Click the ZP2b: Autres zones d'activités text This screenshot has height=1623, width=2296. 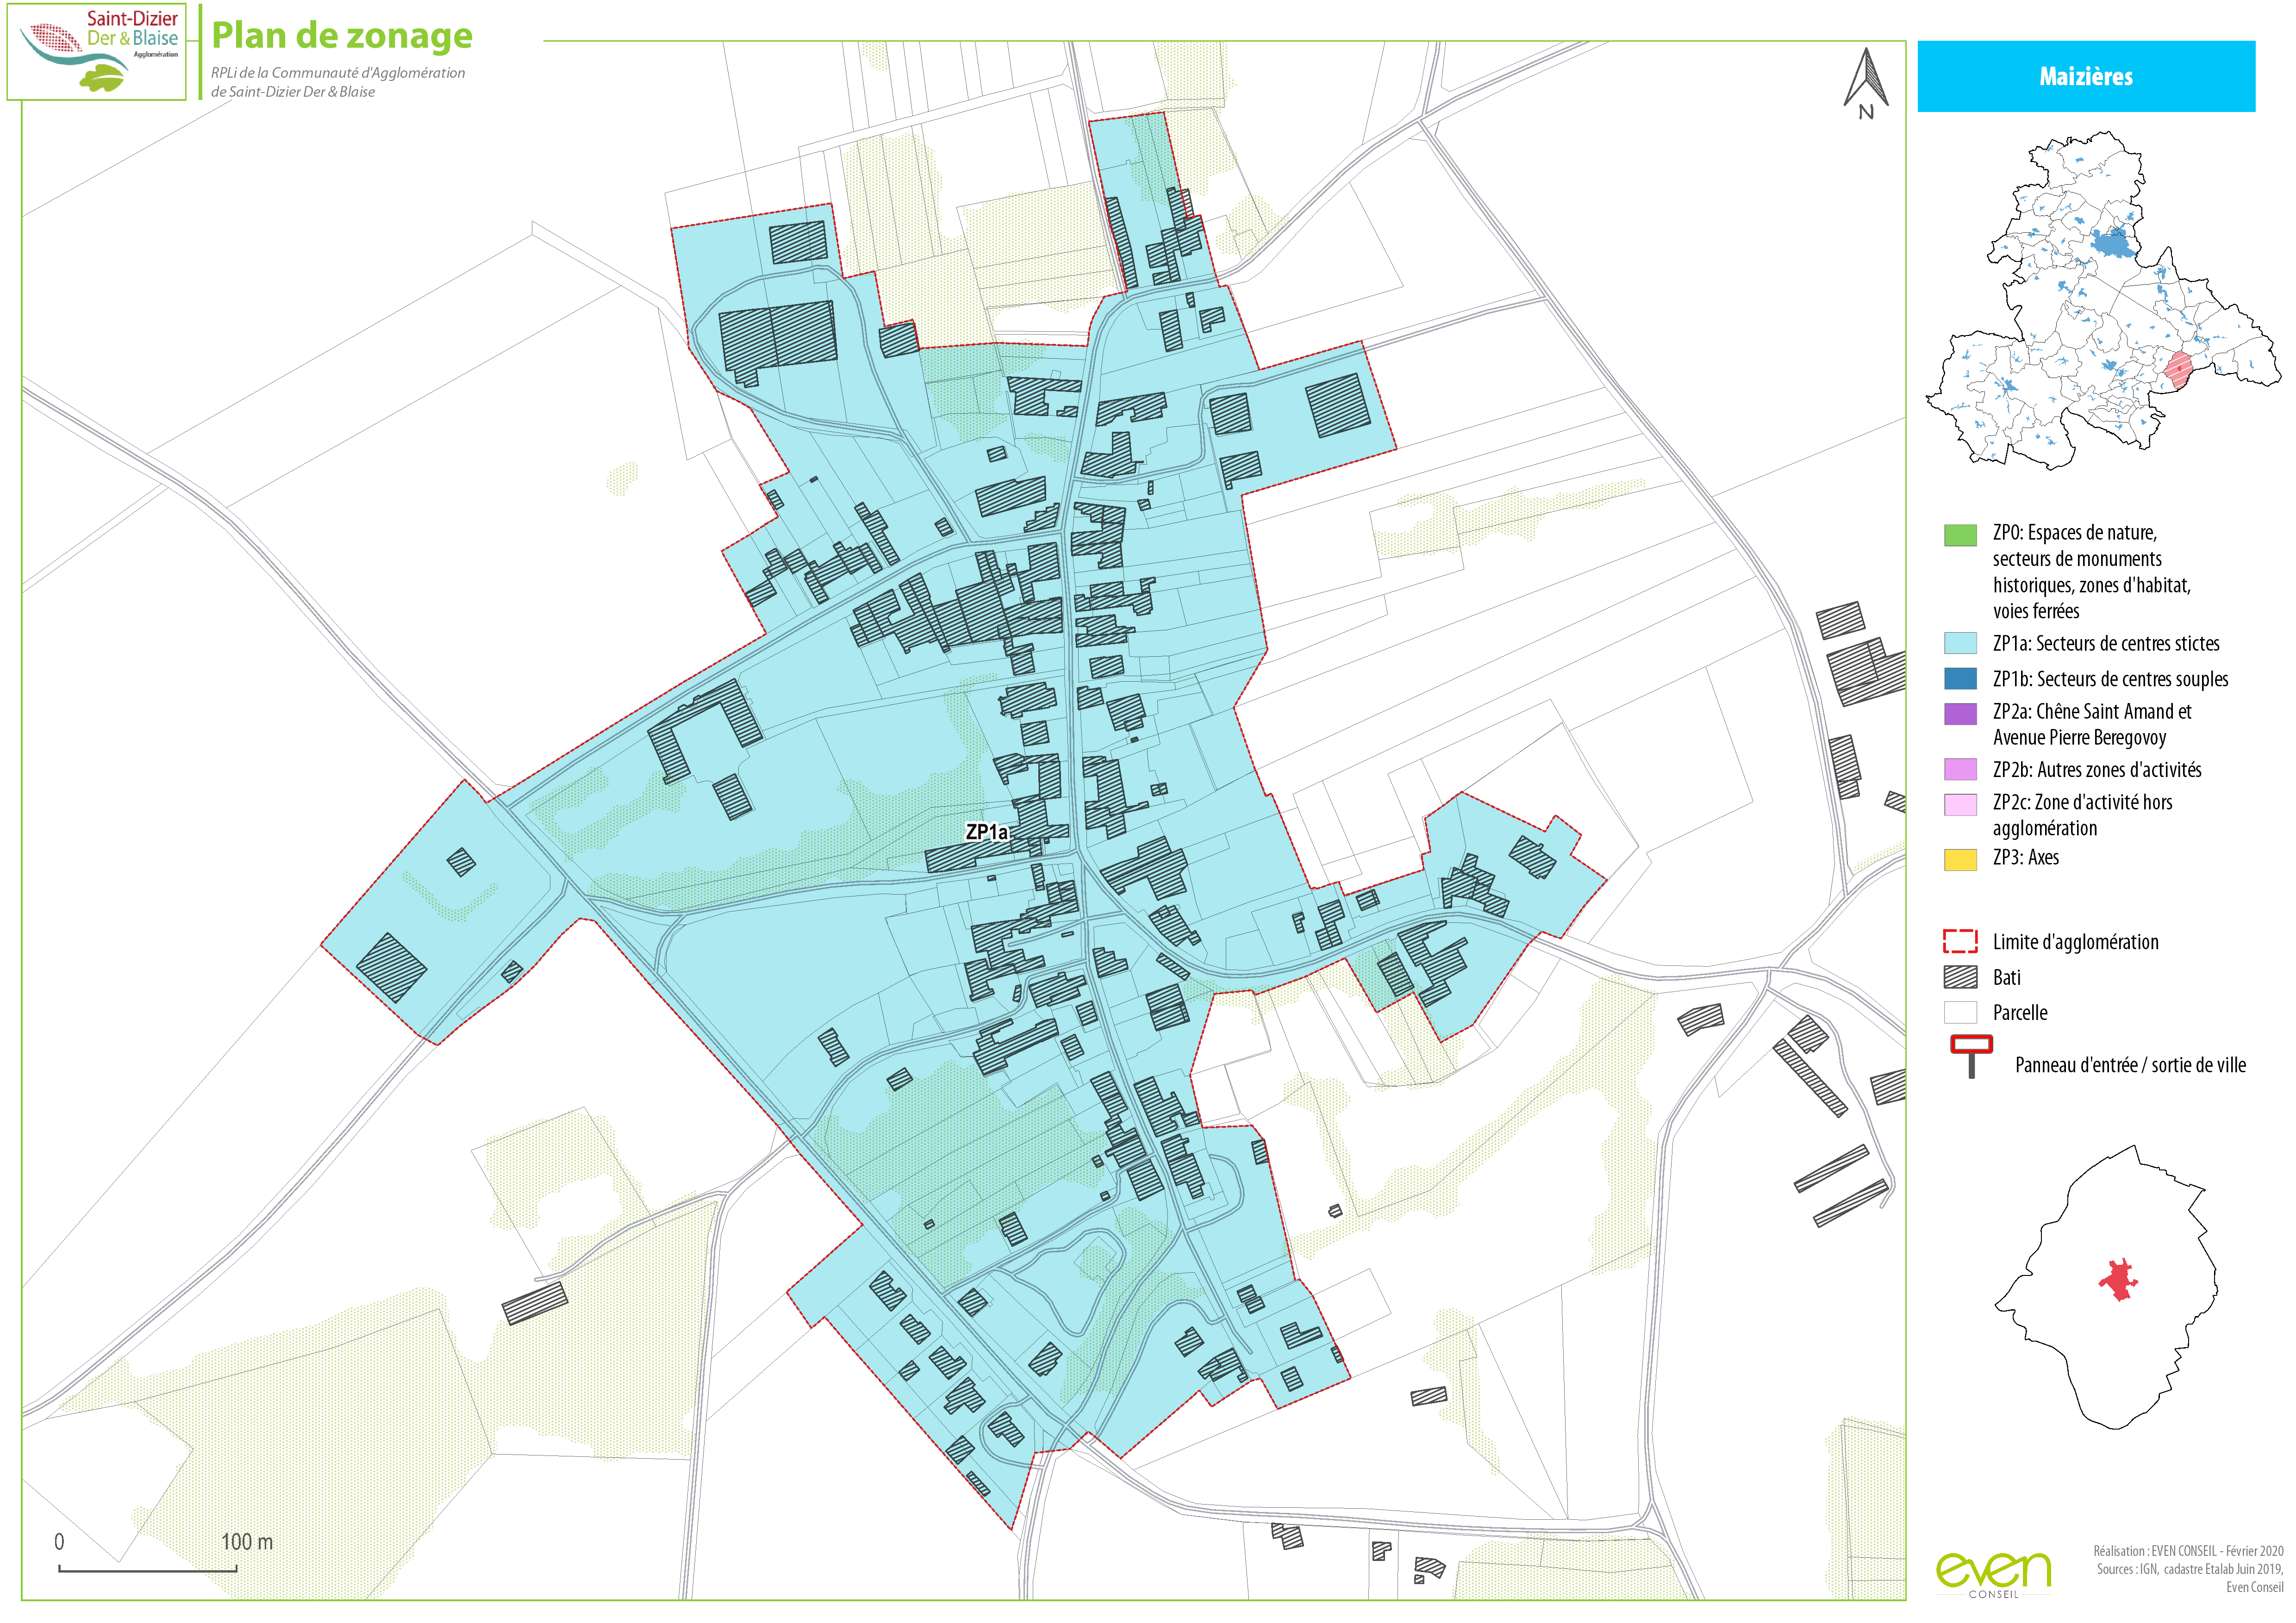[2097, 769]
